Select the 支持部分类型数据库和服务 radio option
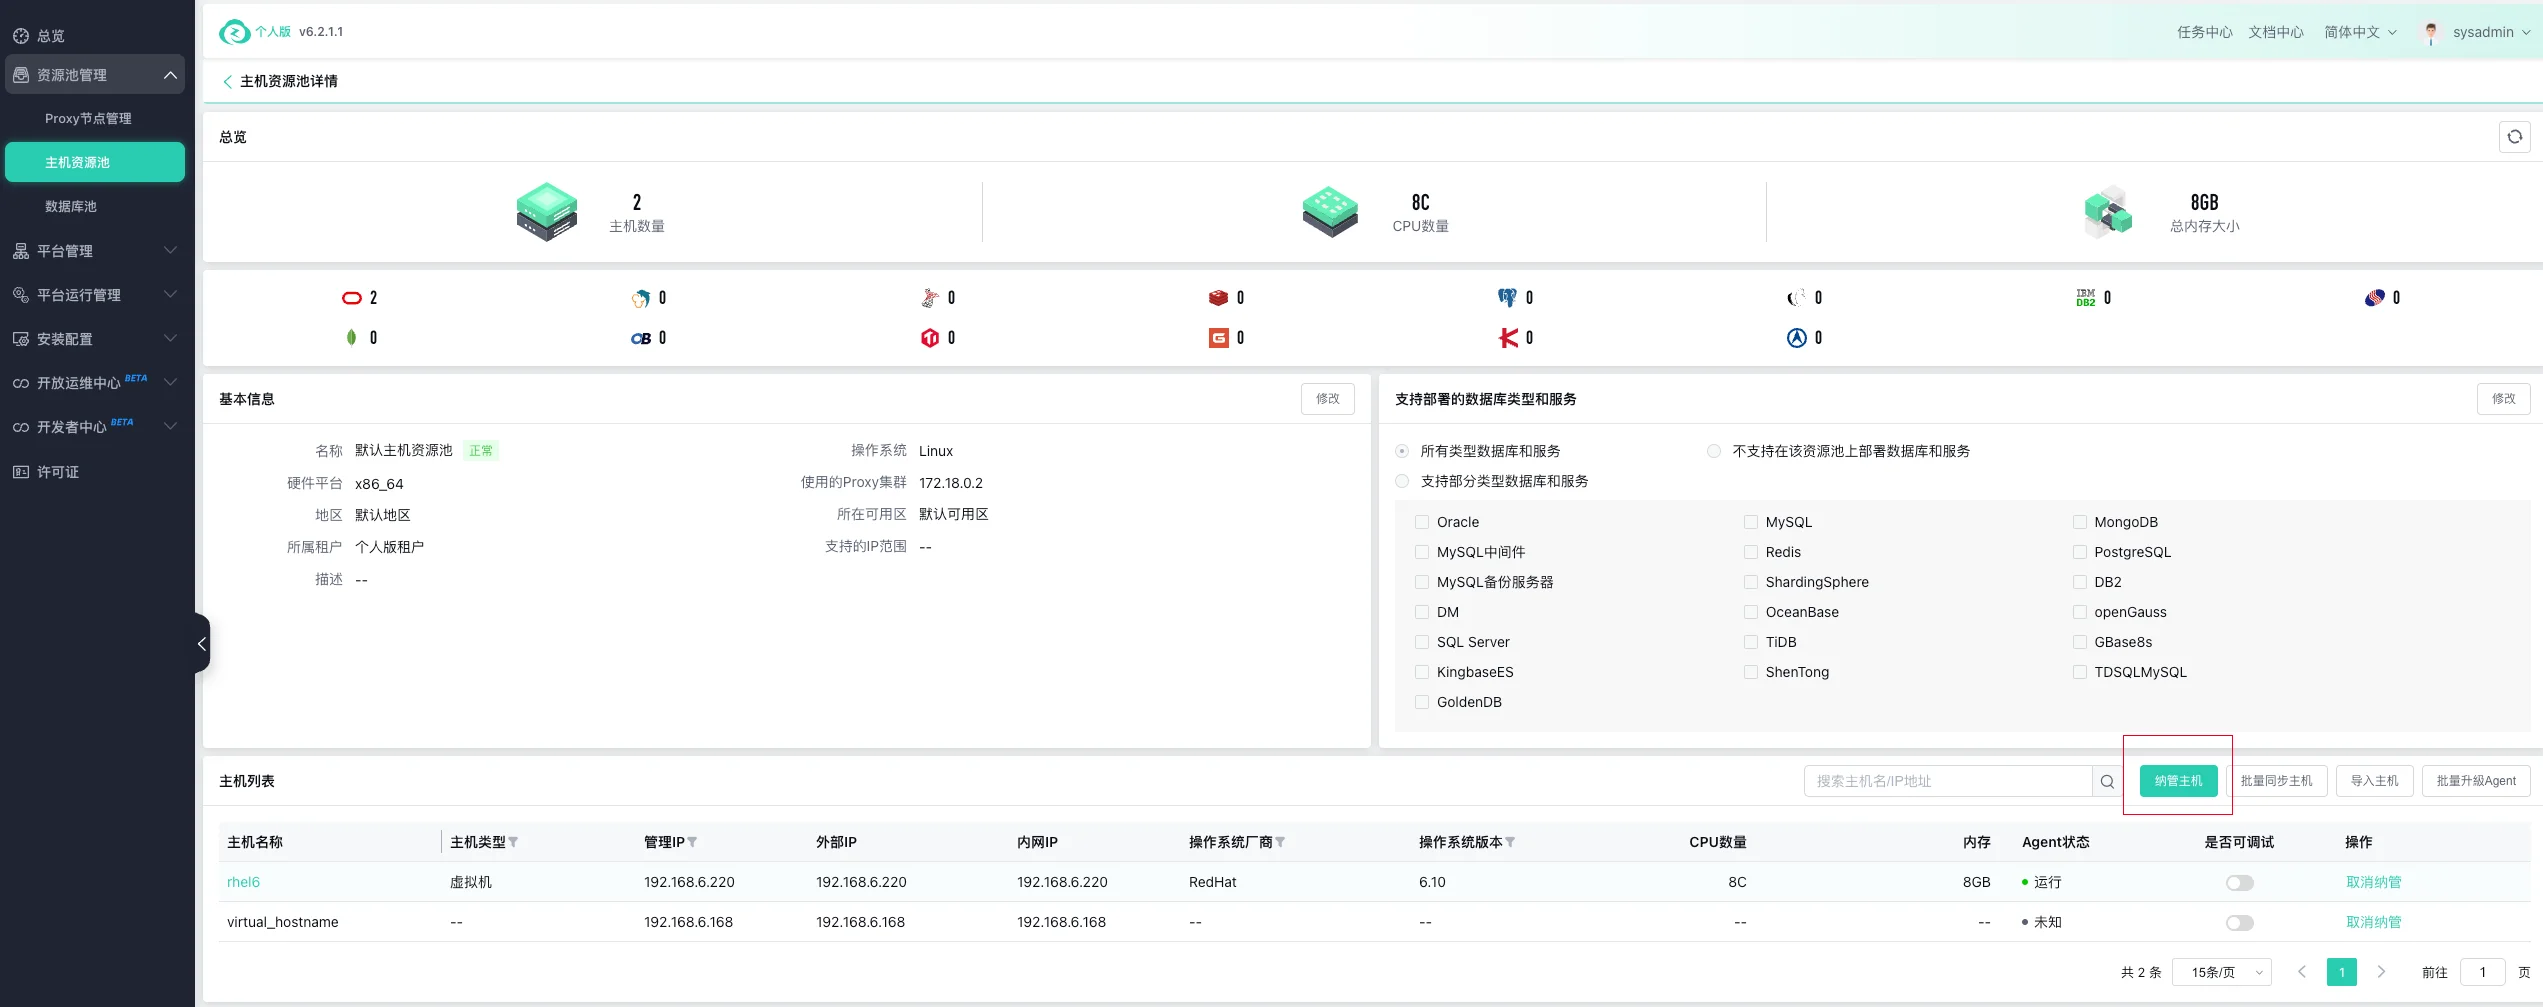 (x=1402, y=481)
